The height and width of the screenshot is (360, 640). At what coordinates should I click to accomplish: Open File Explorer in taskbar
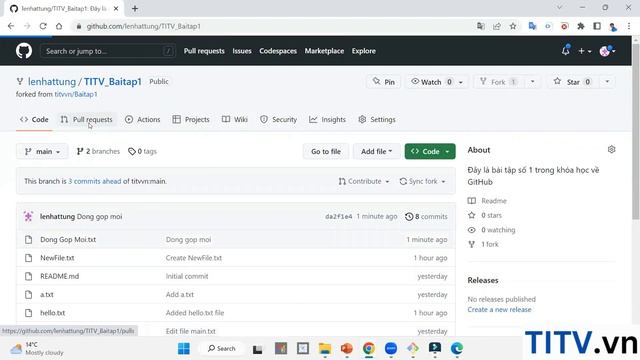pyautogui.click(x=325, y=349)
